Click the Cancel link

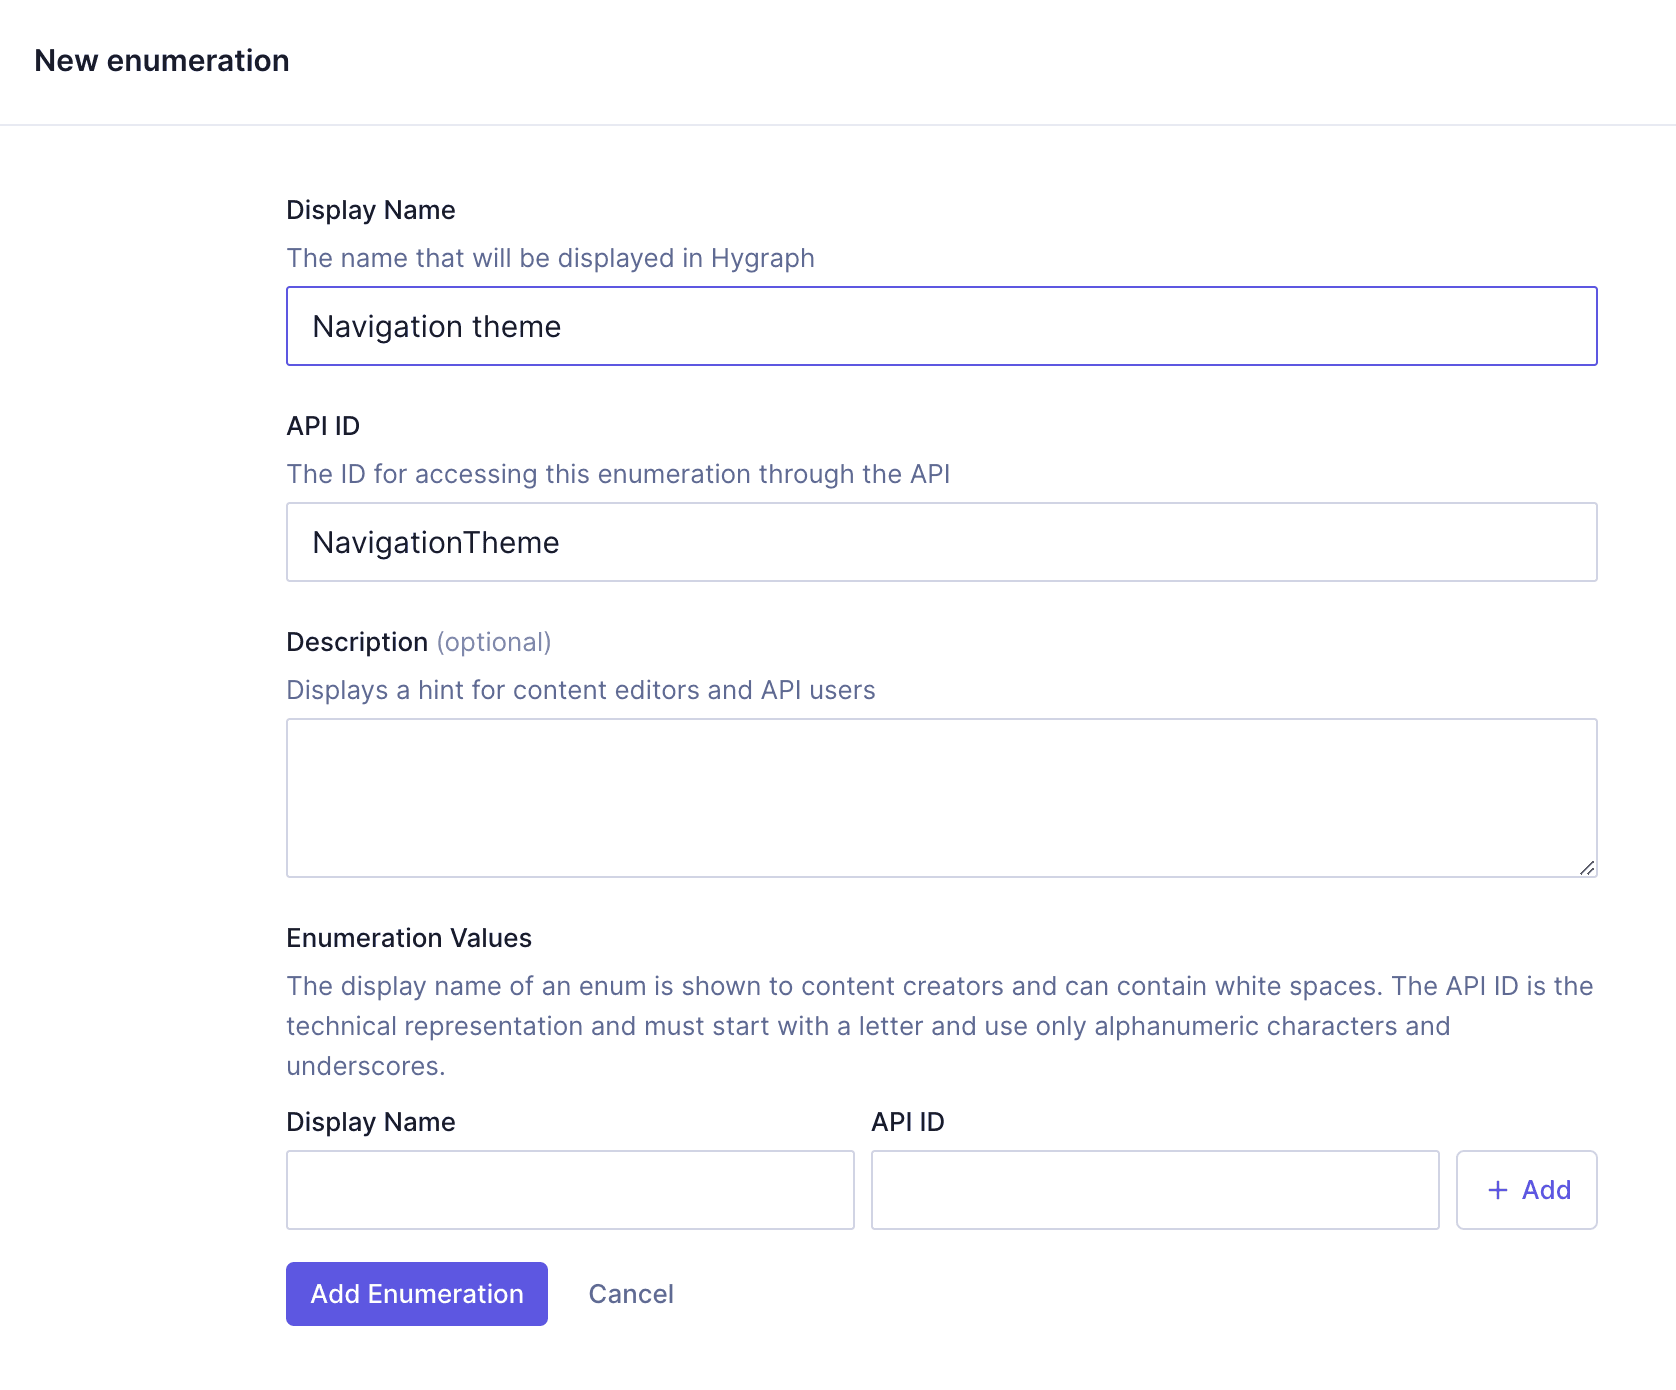pyautogui.click(x=630, y=1293)
